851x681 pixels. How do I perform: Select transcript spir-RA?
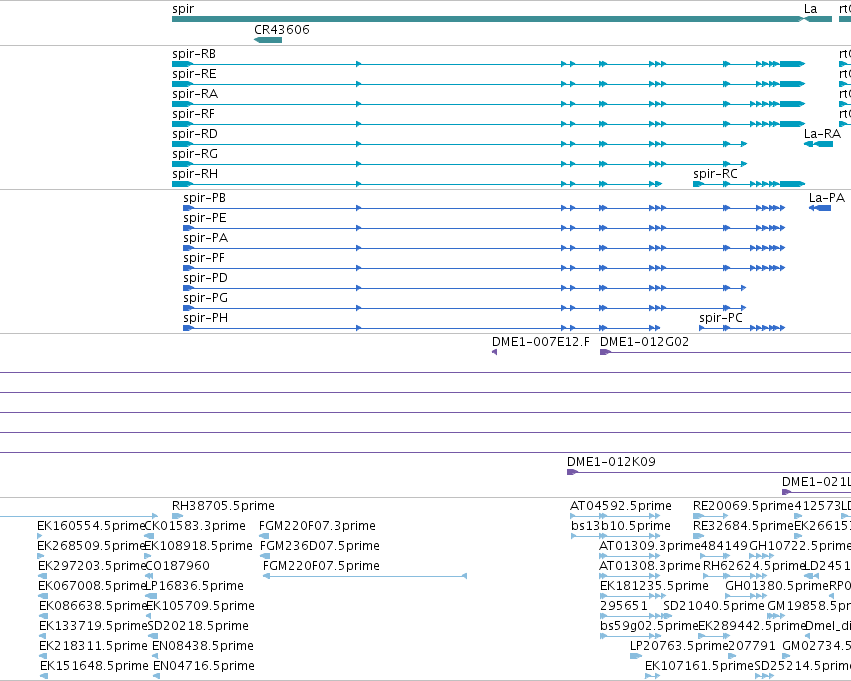click(x=488, y=104)
